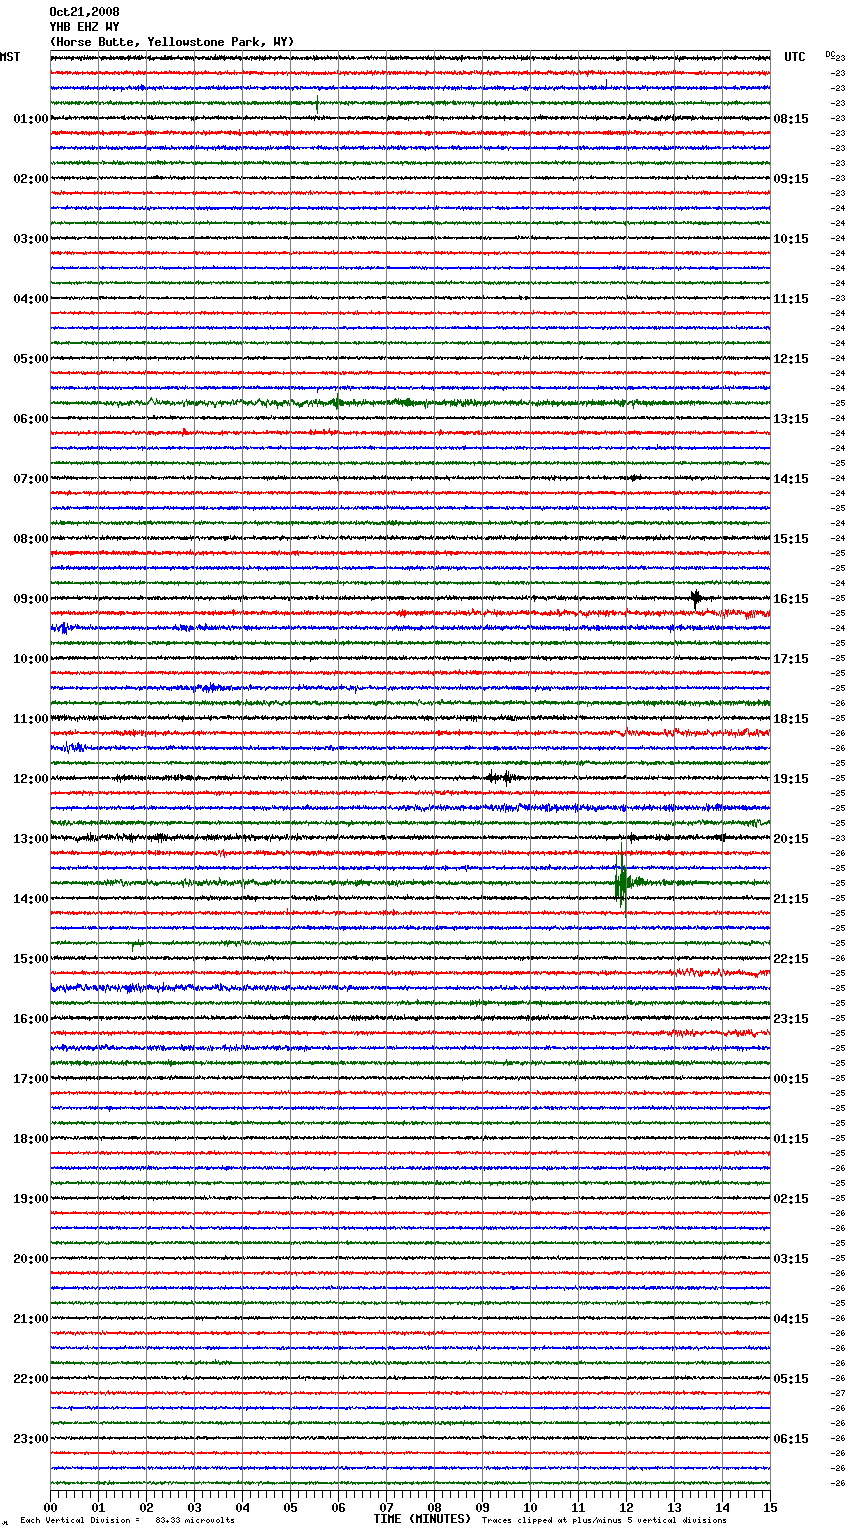850x1534 pixels.
Task: Select the 20:00 MST row label
Action: point(31,1259)
